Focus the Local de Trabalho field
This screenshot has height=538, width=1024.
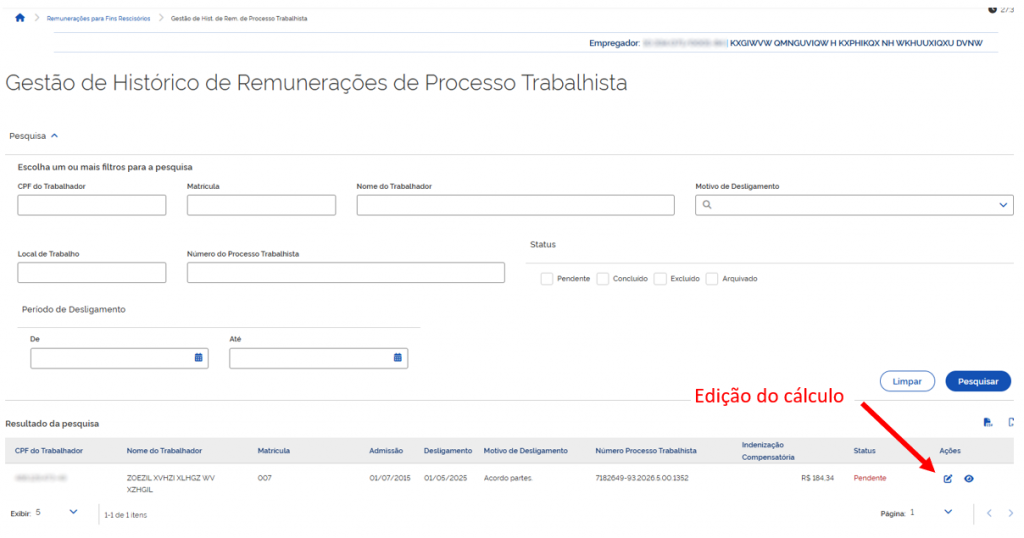tap(91, 272)
